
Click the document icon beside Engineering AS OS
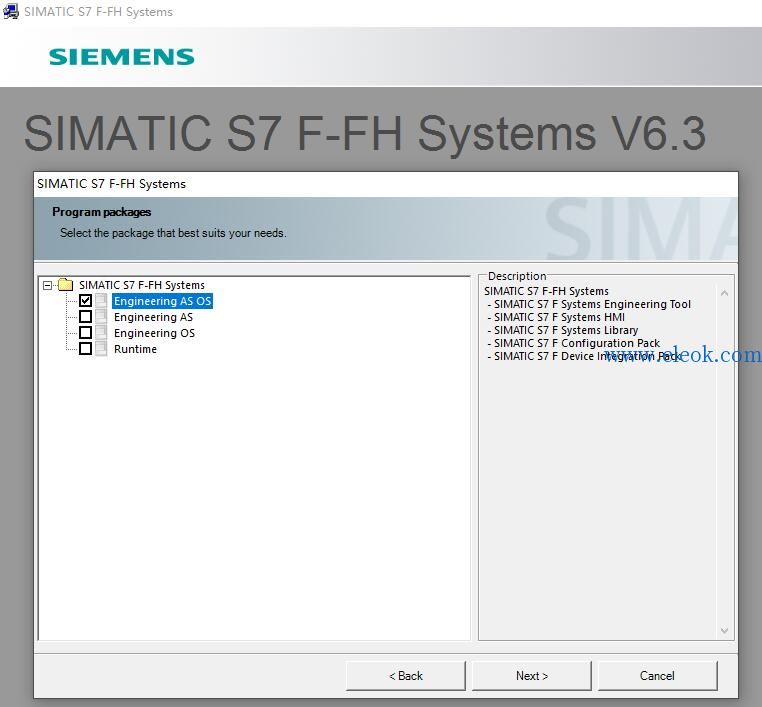click(101, 301)
